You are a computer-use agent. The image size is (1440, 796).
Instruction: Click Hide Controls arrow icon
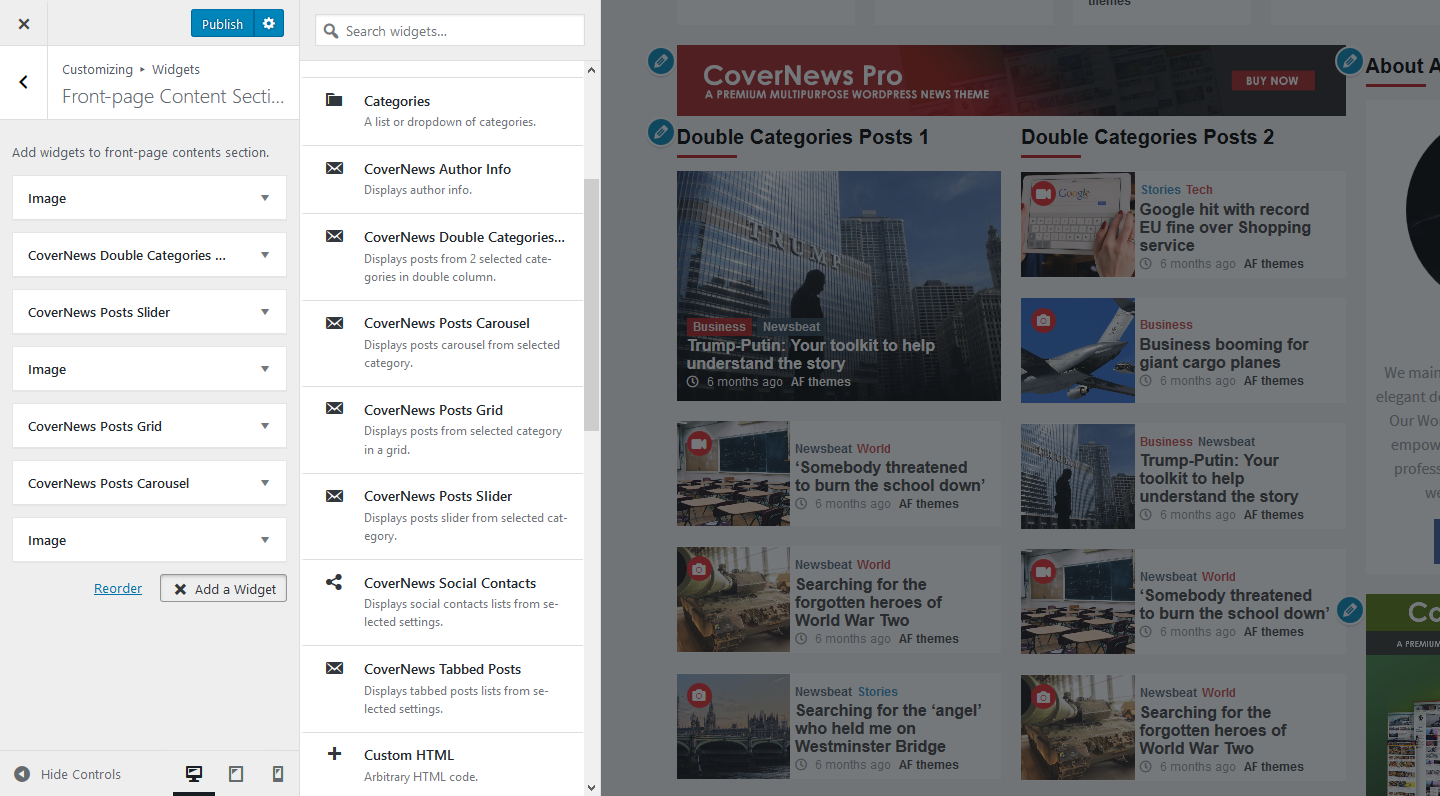(x=22, y=774)
